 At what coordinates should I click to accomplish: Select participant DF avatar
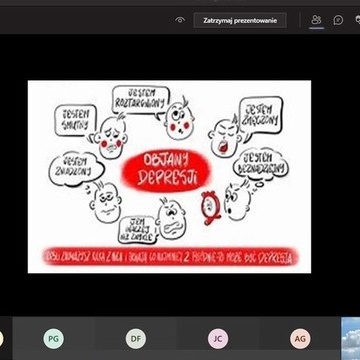coord(136,339)
